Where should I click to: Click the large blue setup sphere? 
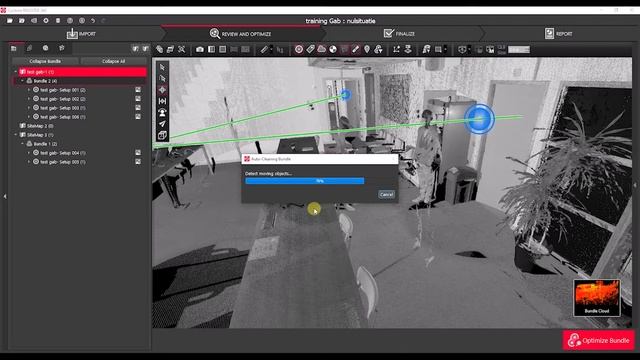(x=479, y=119)
